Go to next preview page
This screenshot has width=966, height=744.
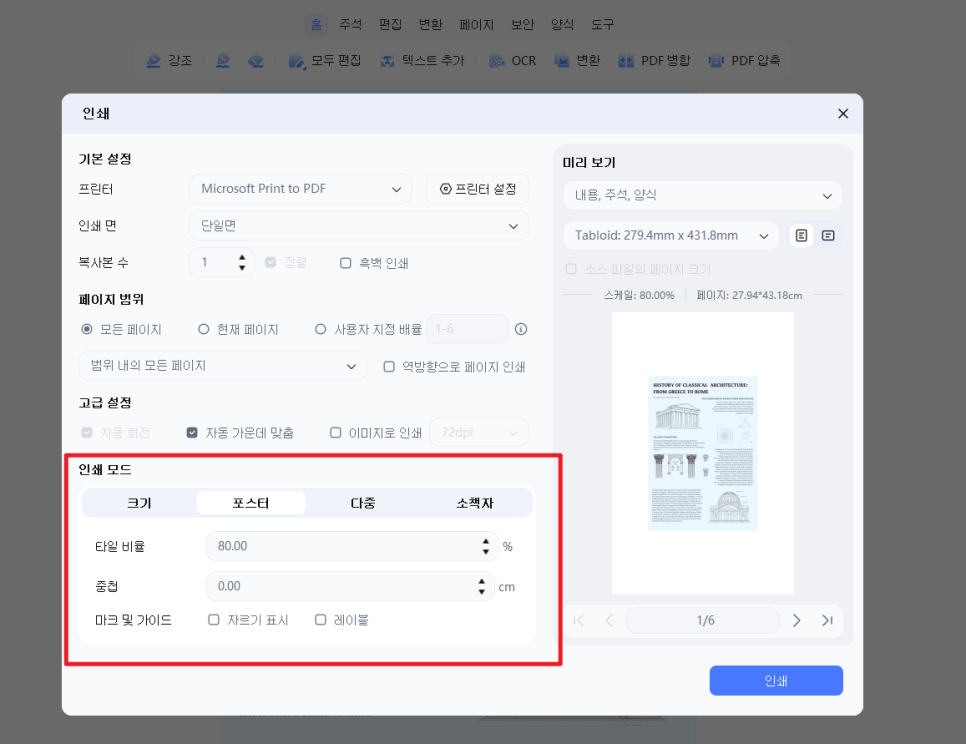coord(797,620)
